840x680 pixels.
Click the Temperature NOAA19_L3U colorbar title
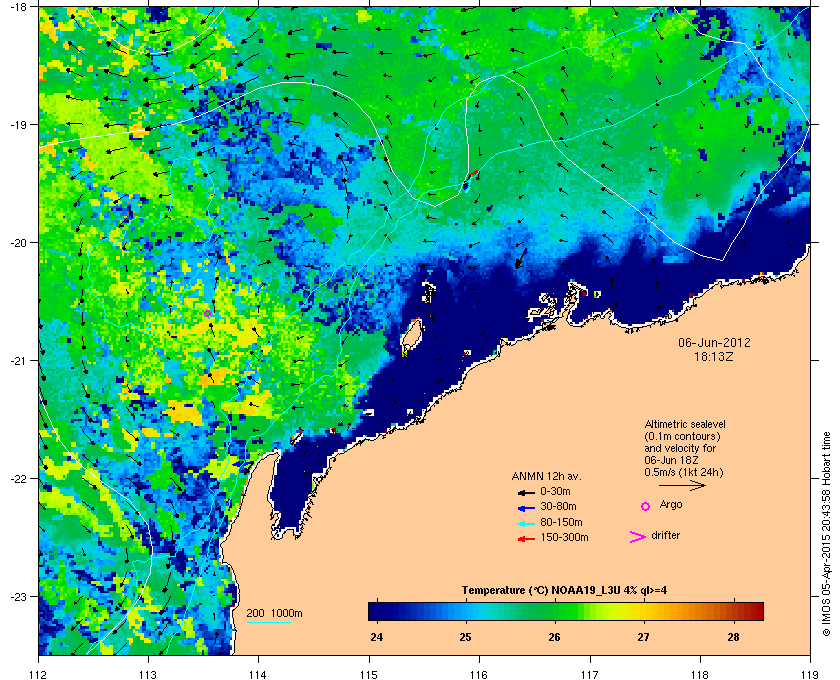[x=564, y=591]
